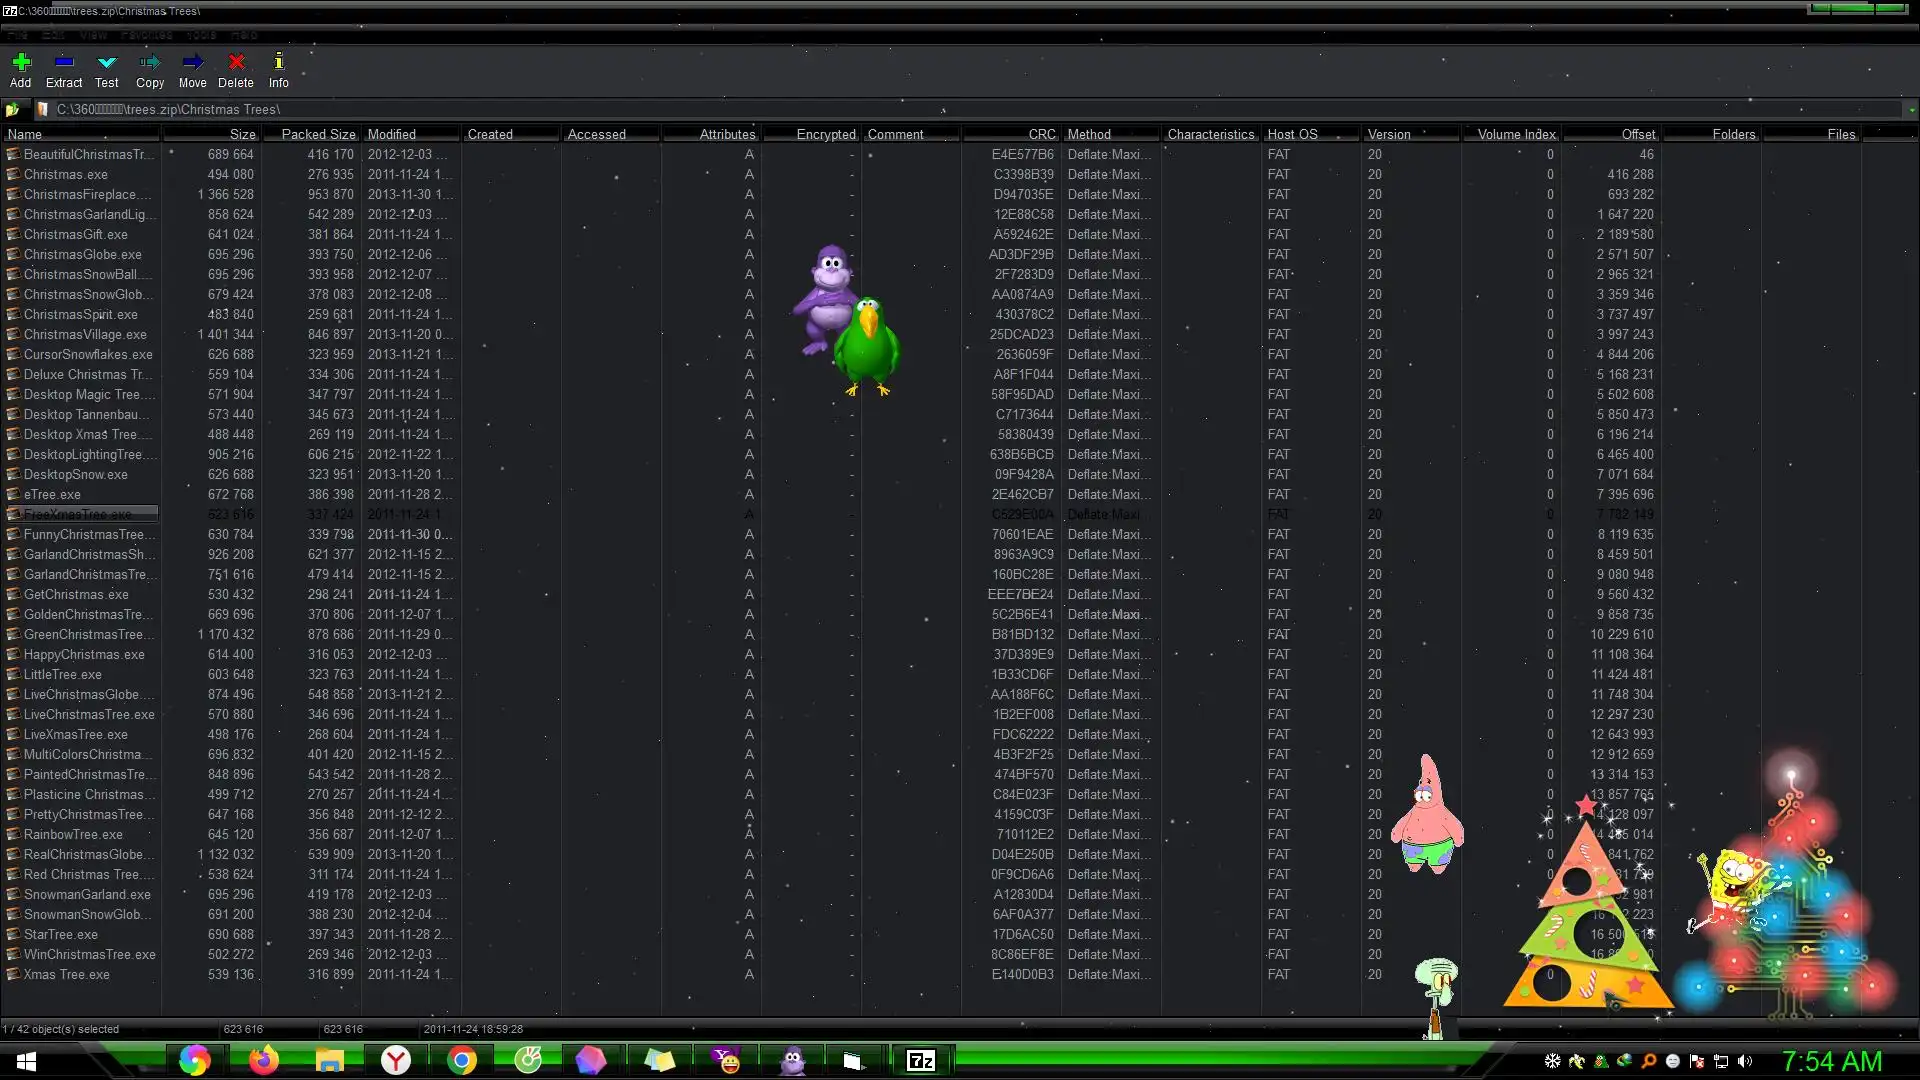Click the red Delete icon

click(236, 68)
